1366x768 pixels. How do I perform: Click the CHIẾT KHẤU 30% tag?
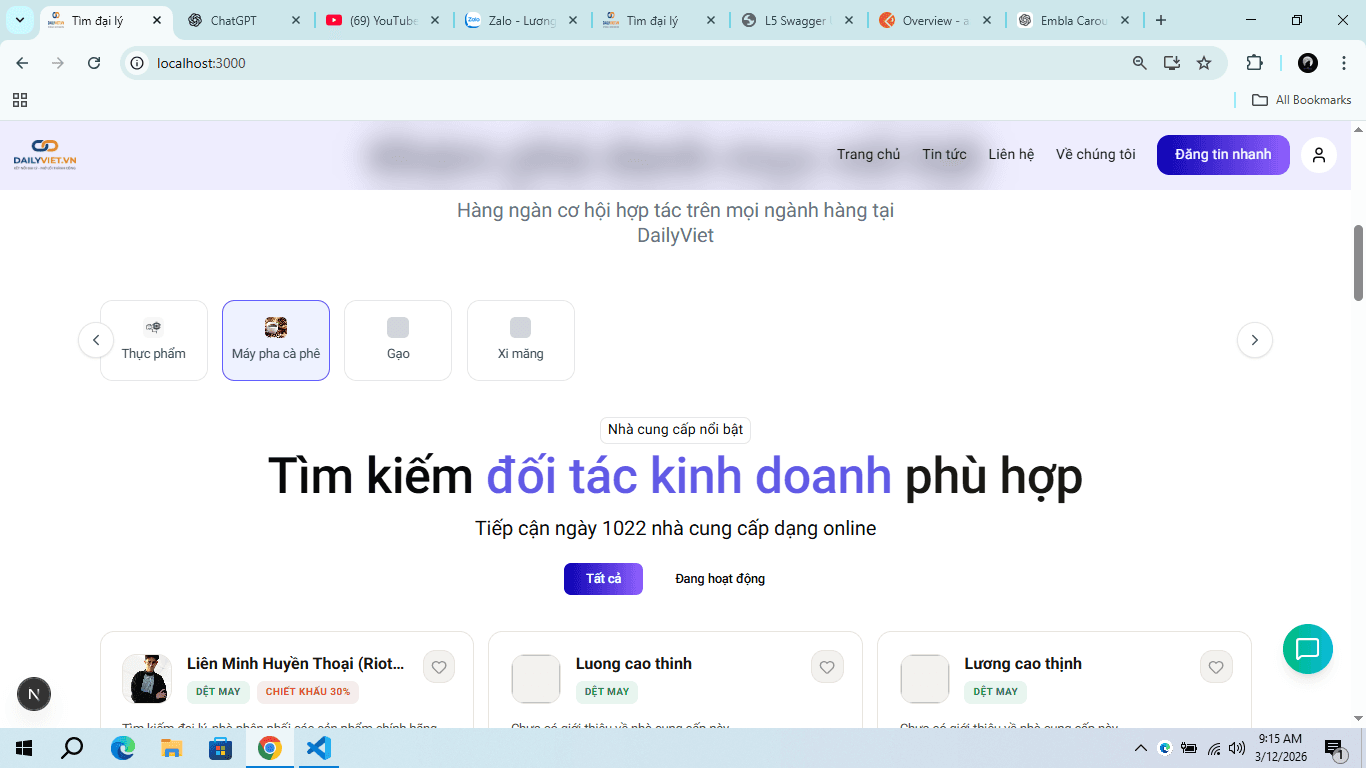(x=308, y=692)
